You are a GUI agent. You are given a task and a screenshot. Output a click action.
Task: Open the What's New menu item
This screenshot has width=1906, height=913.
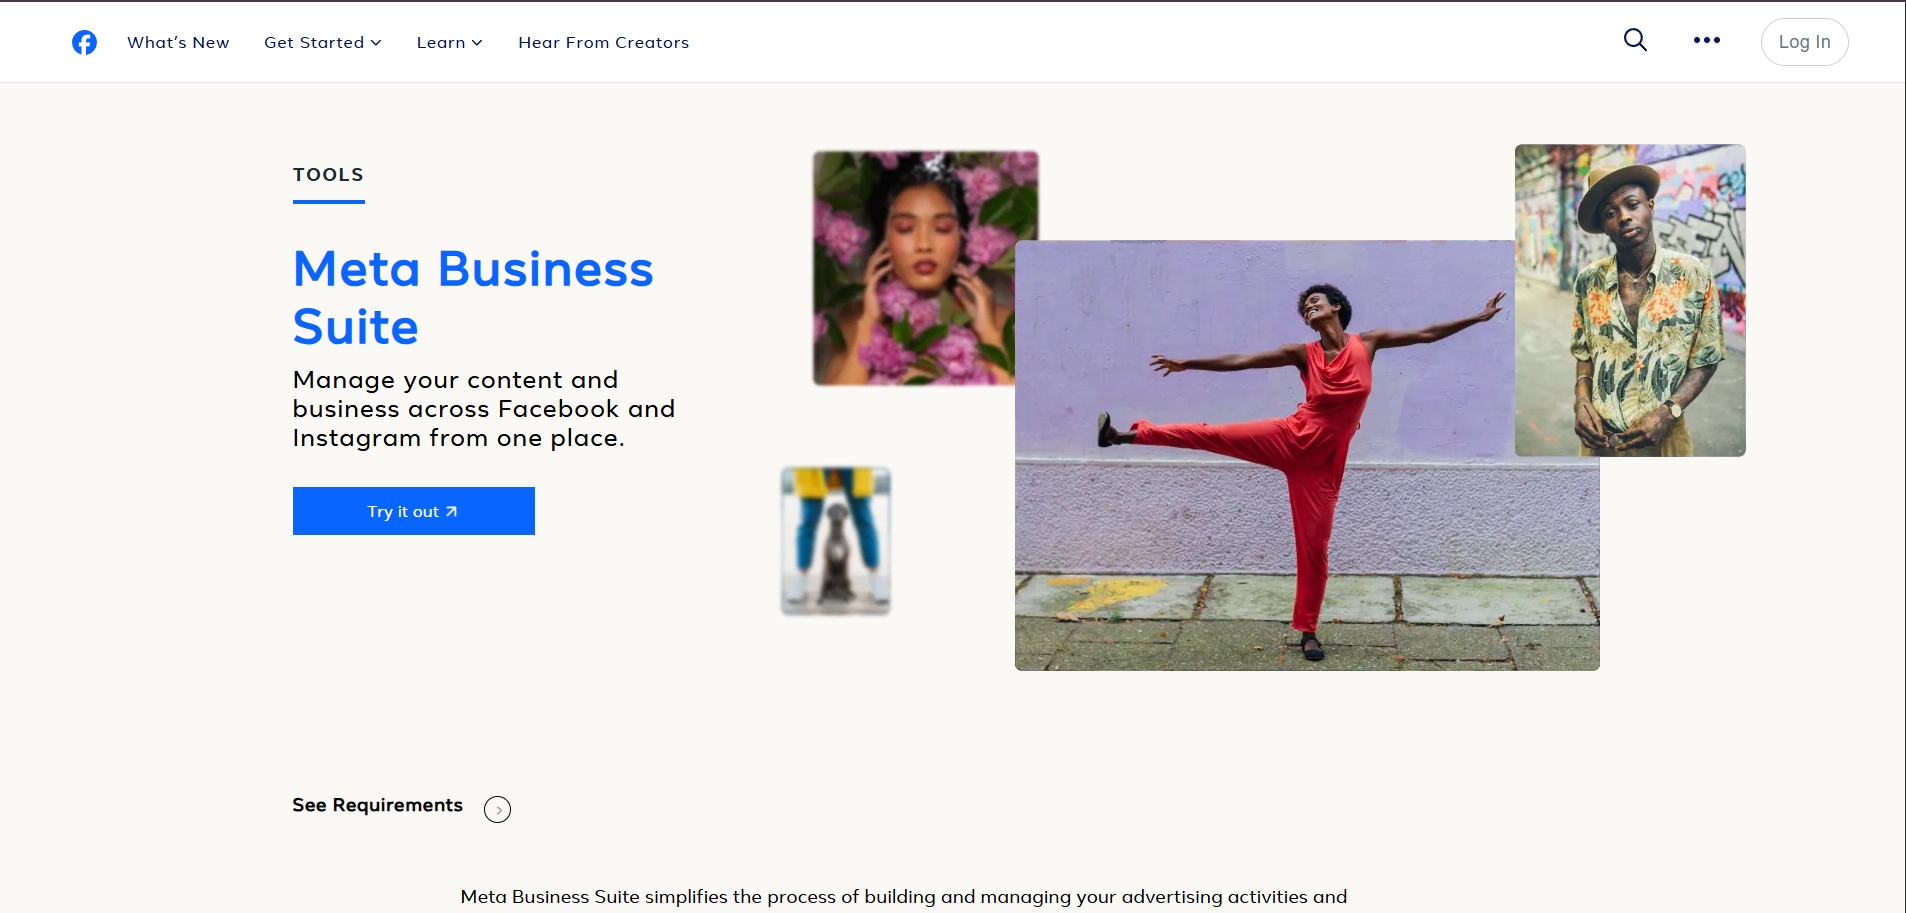point(178,42)
